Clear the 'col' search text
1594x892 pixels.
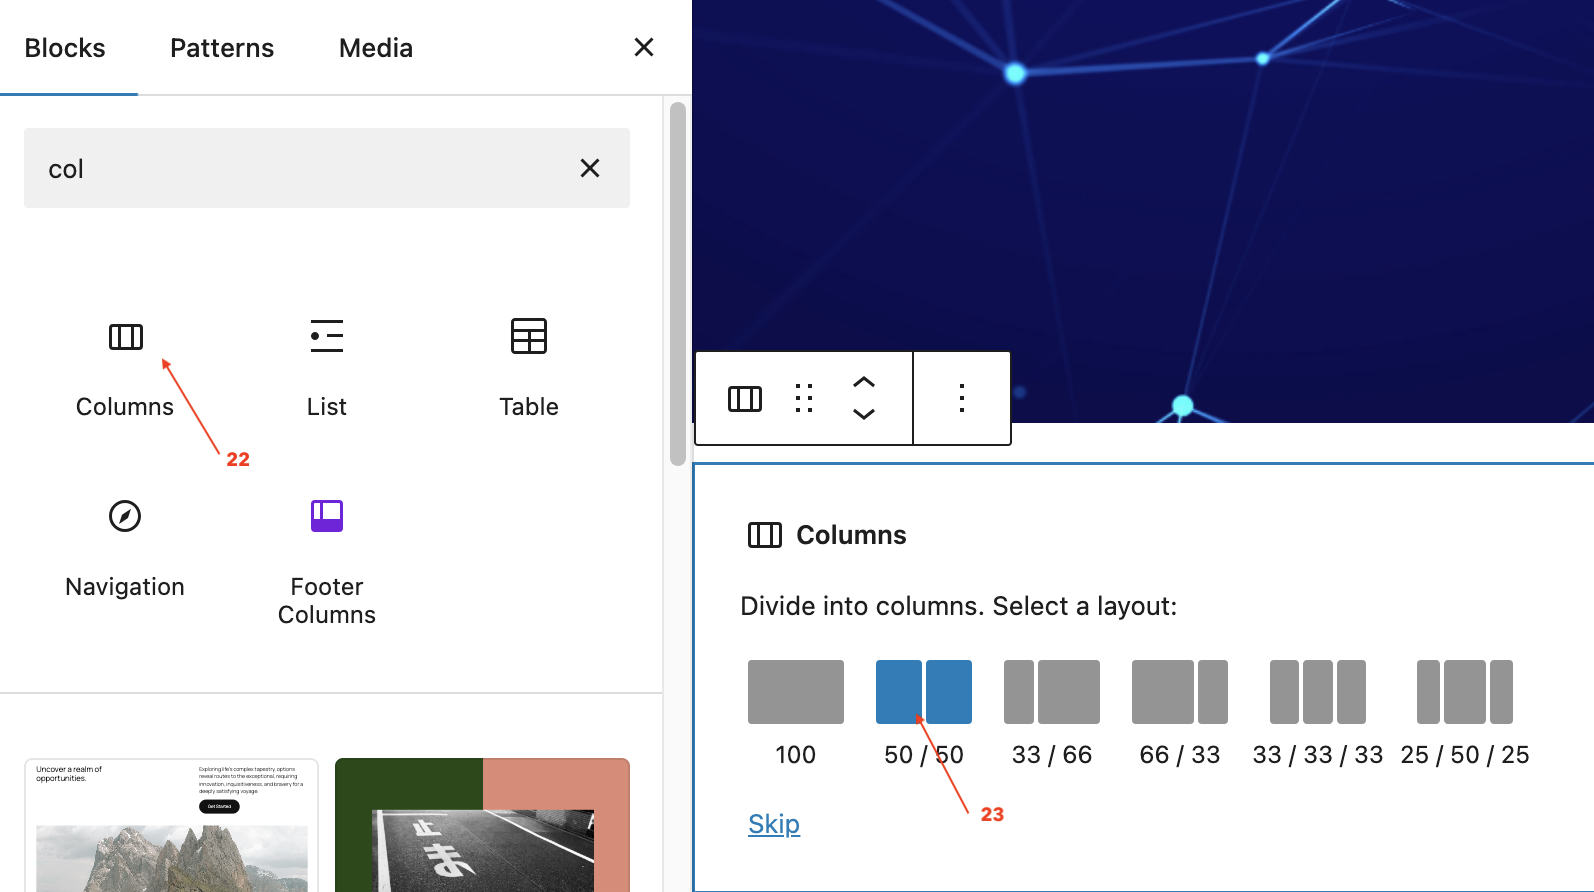coord(590,168)
